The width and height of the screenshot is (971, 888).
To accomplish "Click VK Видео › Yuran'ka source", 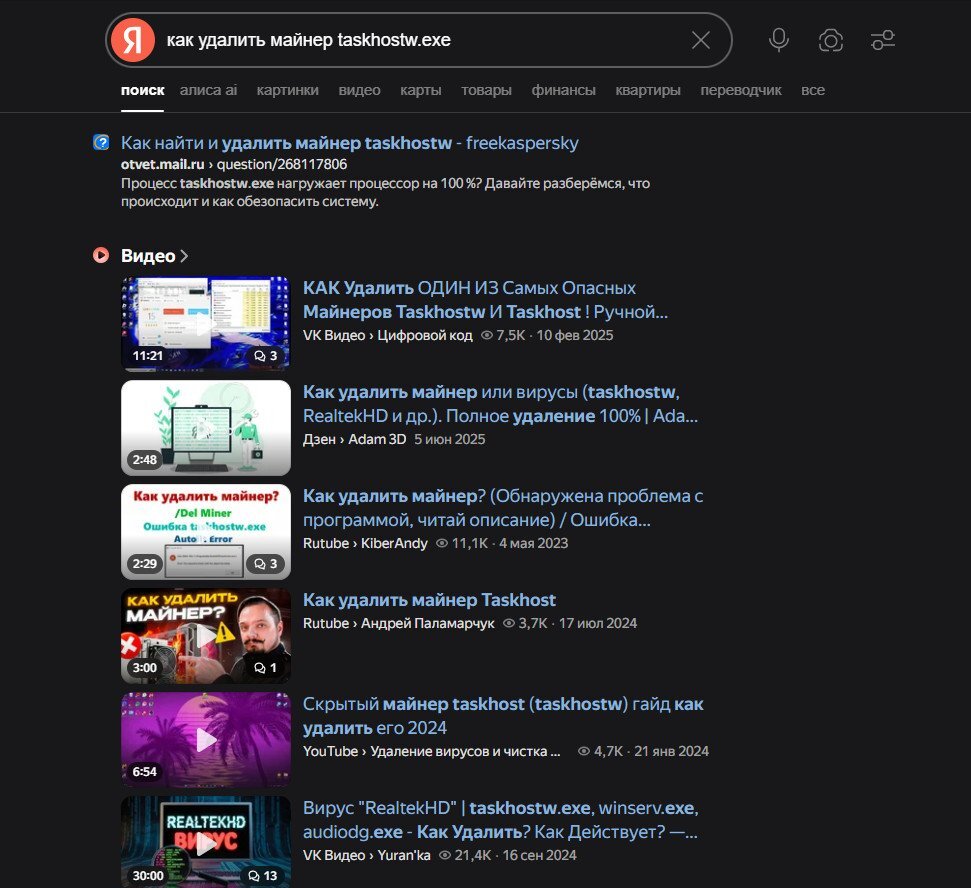I will (x=366, y=855).
